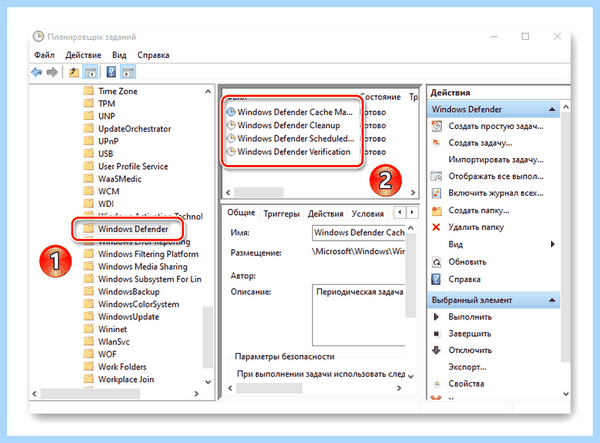Select the WlanSvc folder
This screenshot has height=443, width=600.
click(x=114, y=342)
